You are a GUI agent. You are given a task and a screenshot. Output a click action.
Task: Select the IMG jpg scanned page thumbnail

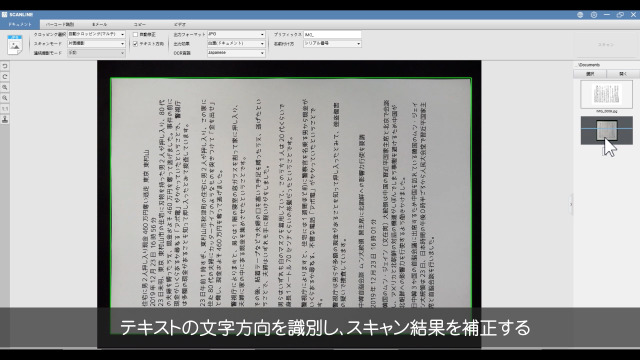[x=607, y=94]
